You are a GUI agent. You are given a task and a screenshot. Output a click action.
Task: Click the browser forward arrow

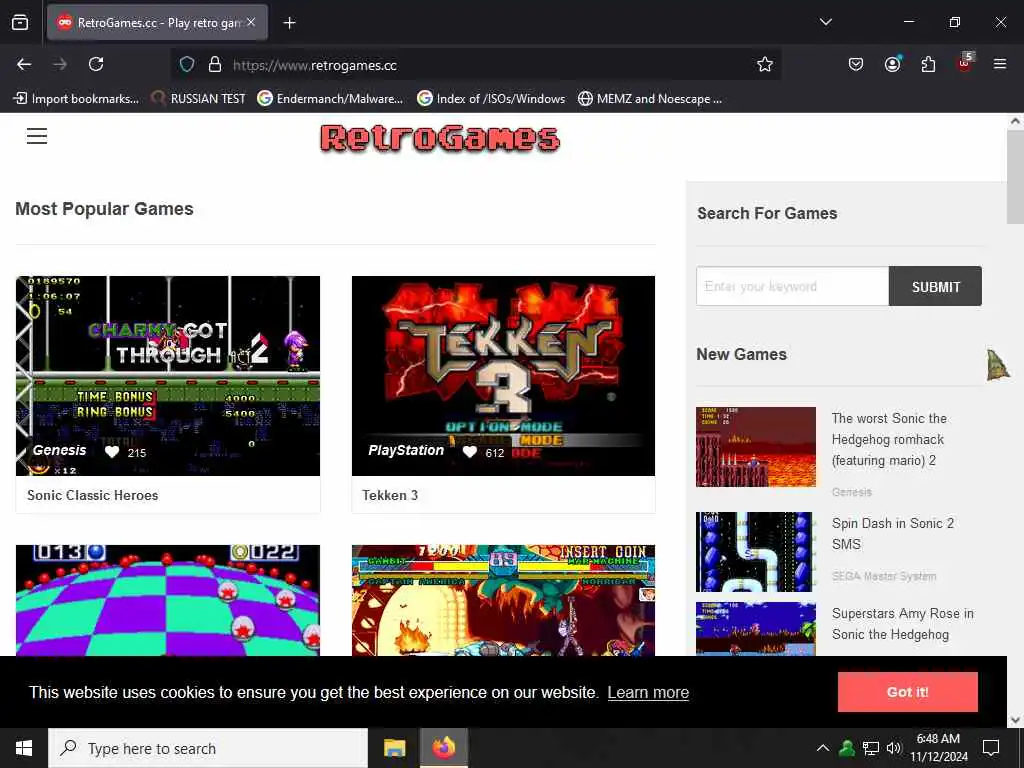(x=60, y=64)
